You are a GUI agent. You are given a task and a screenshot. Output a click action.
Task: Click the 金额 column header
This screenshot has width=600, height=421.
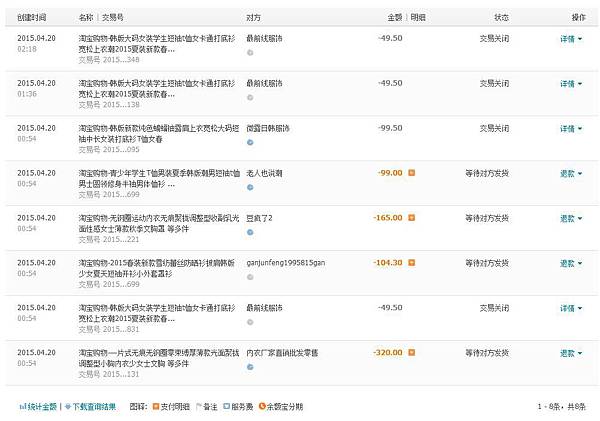coord(395,17)
